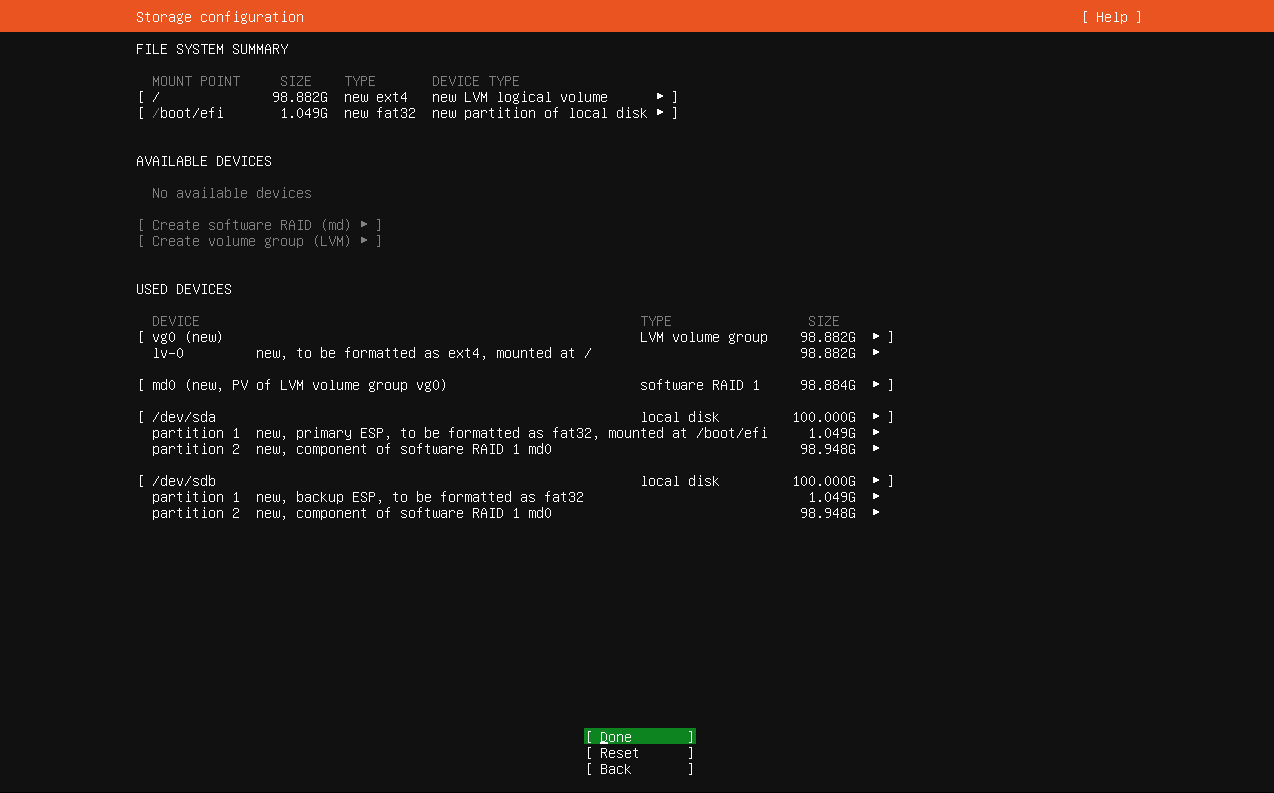The width and height of the screenshot is (1274, 793).
Task: Open sda partition 1 primary ESP arrow
Action: [876, 433]
